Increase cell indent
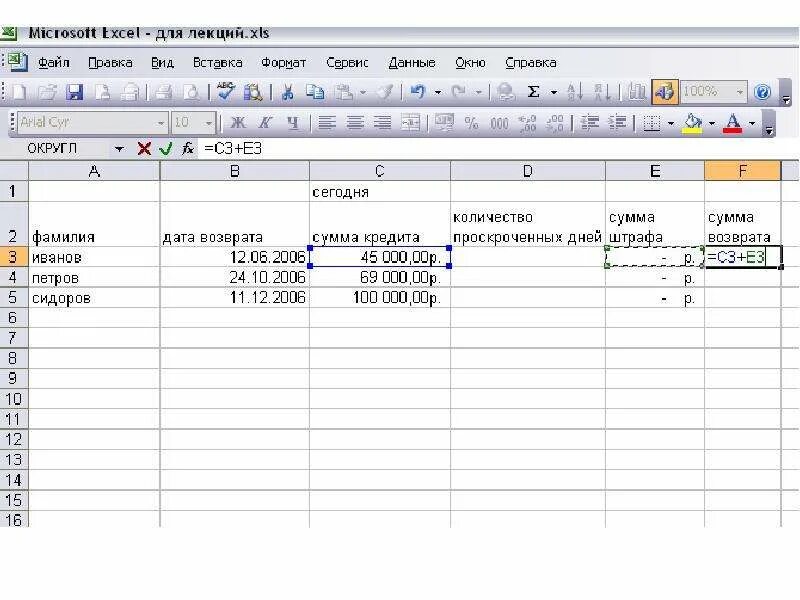The height and width of the screenshot is (600, 800). [617, 122]
